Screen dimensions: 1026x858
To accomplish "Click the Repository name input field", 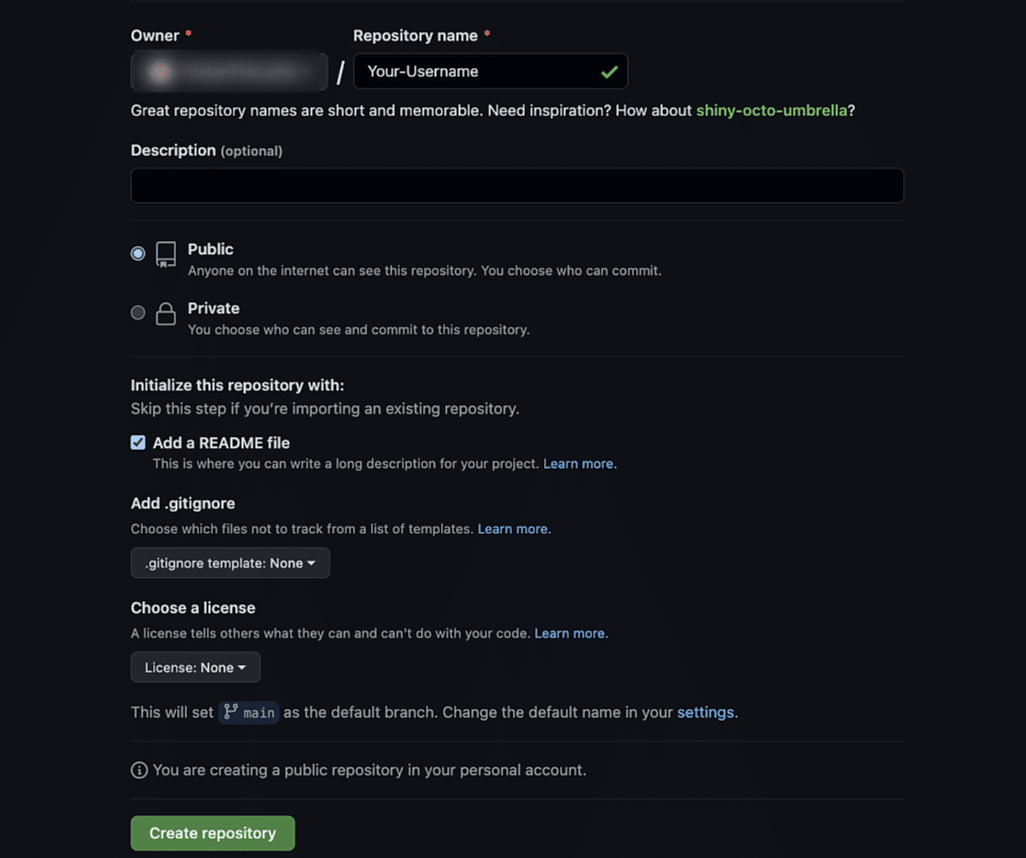I will tap(490, 71).
